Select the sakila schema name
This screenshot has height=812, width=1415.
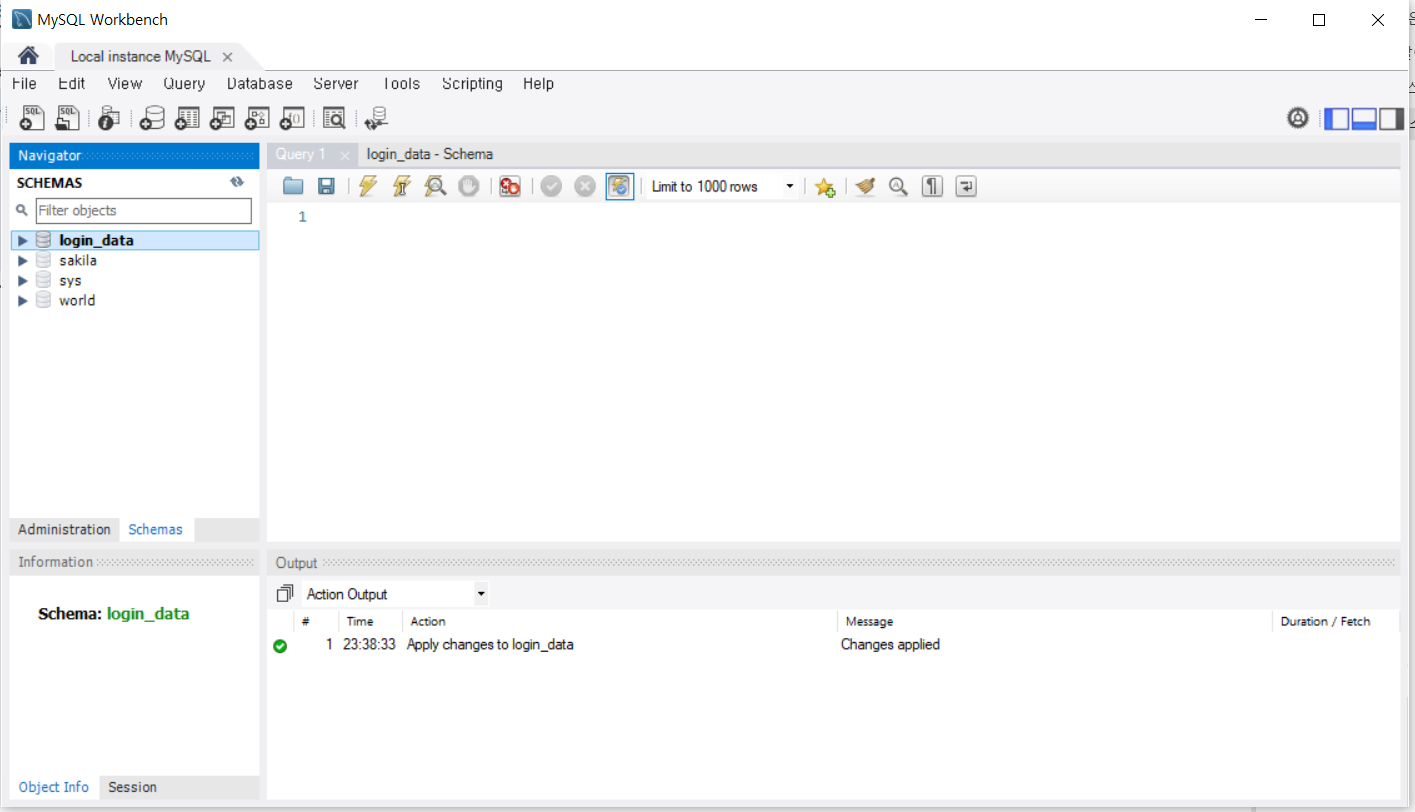pyautogui.click(x=78, y=261)
